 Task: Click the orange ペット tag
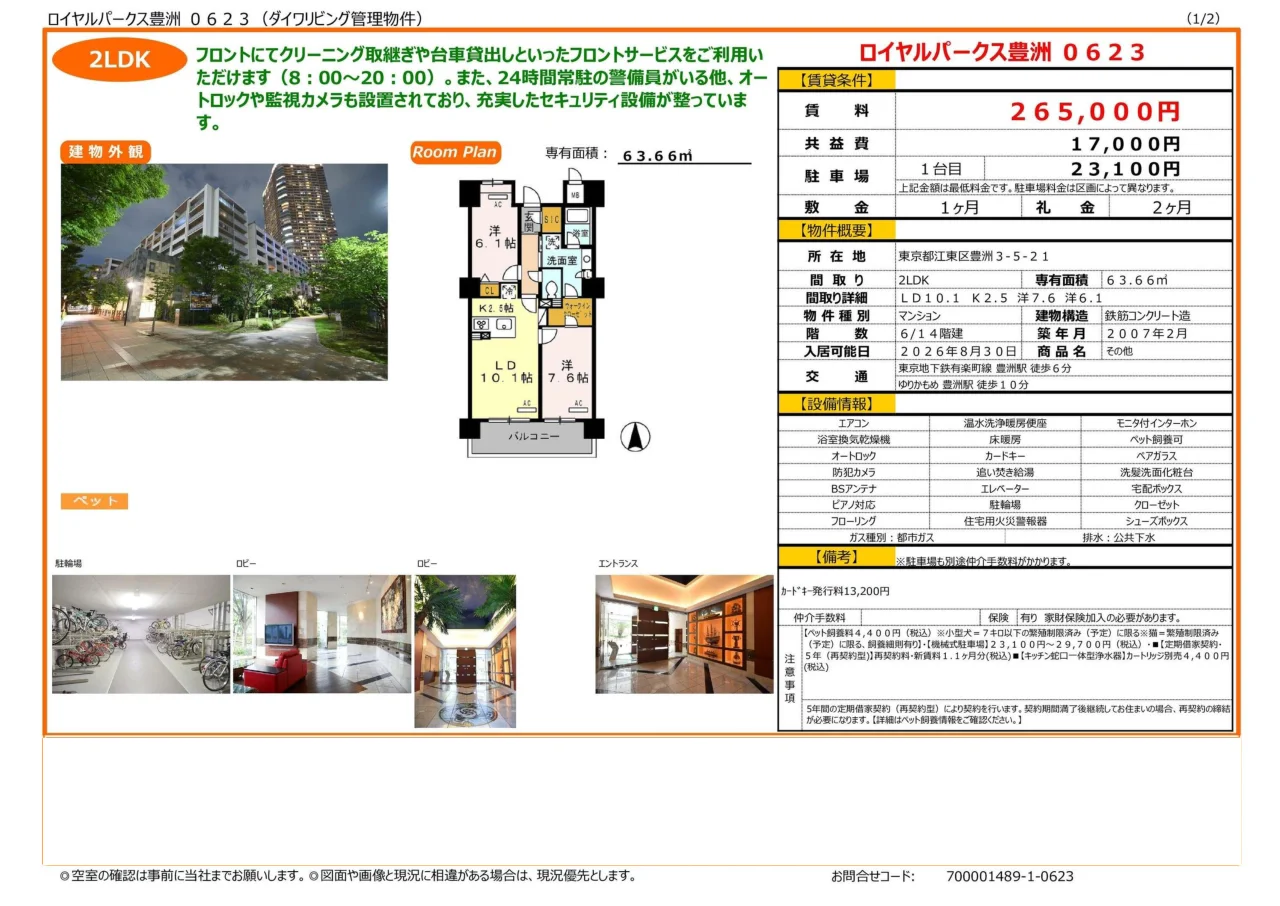tap(94, 501)
